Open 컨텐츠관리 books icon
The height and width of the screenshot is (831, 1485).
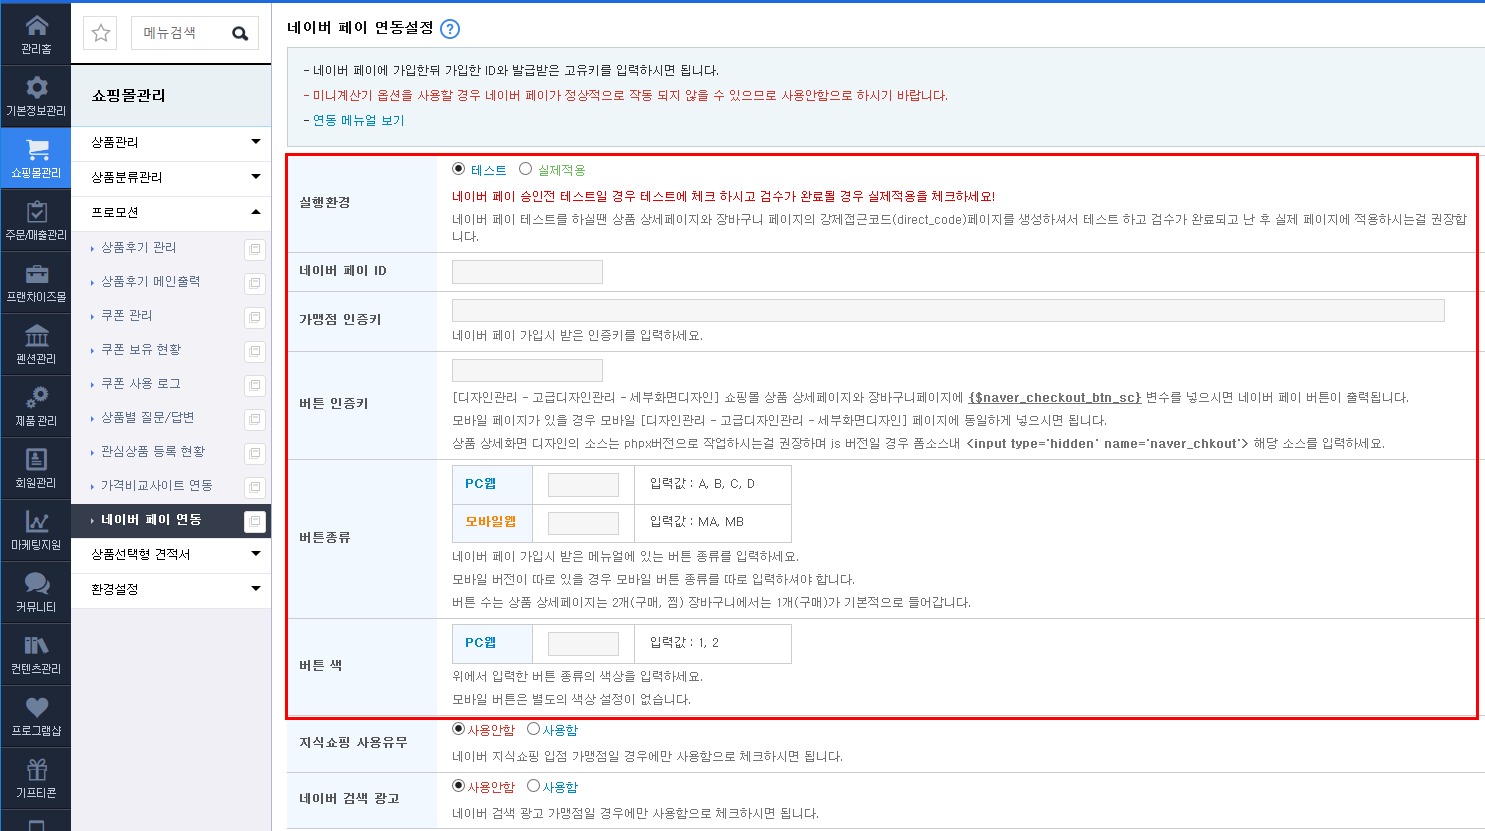click(x=36, y=646)
